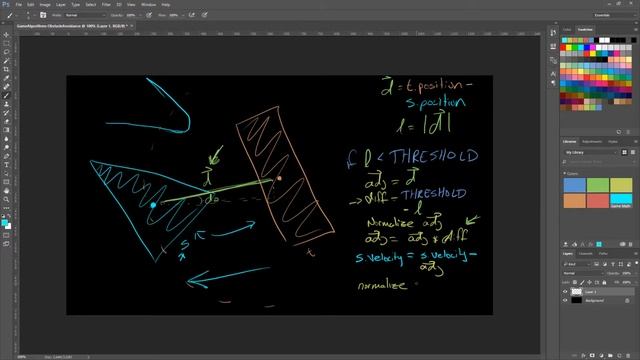
Task: Toggle pressure for size button
Action: 204,15
